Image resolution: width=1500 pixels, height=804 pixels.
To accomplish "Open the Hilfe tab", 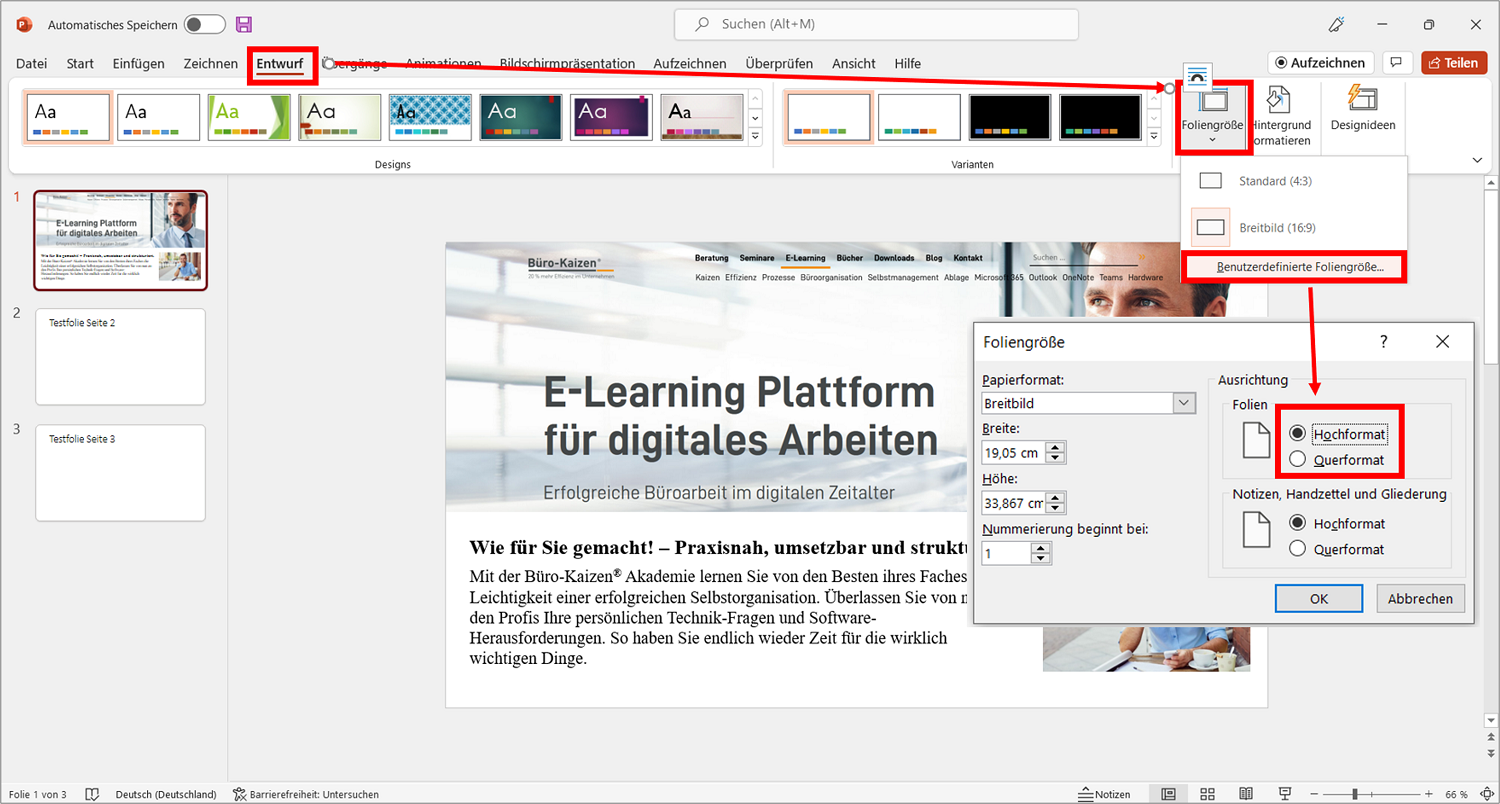I will pyautogui.click(x=908, y=63).
